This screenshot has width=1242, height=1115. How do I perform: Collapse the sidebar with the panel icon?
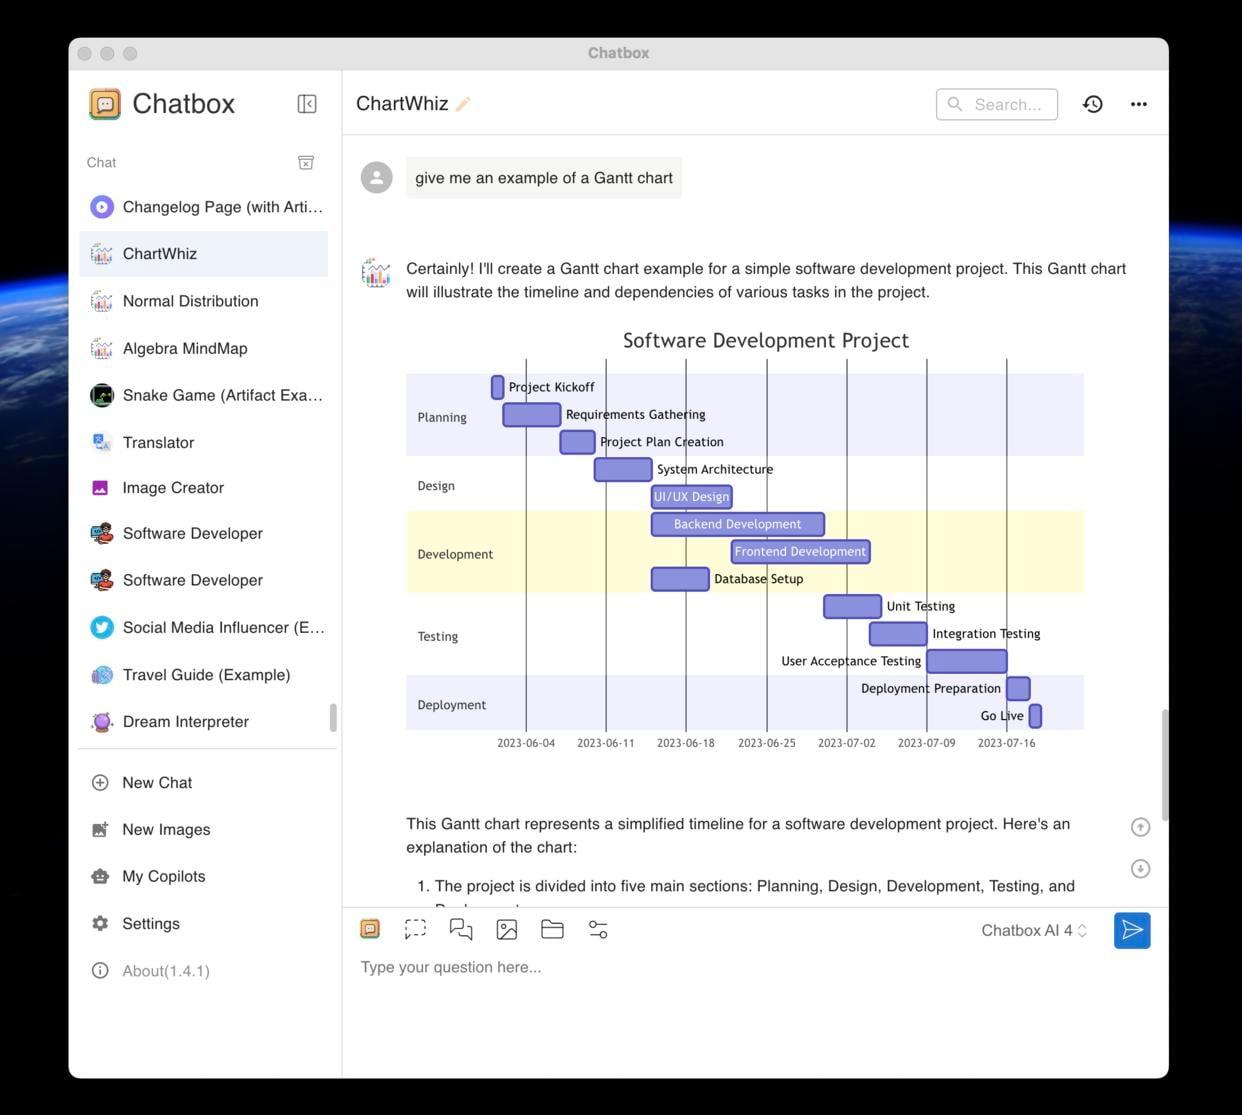[306, 102]
